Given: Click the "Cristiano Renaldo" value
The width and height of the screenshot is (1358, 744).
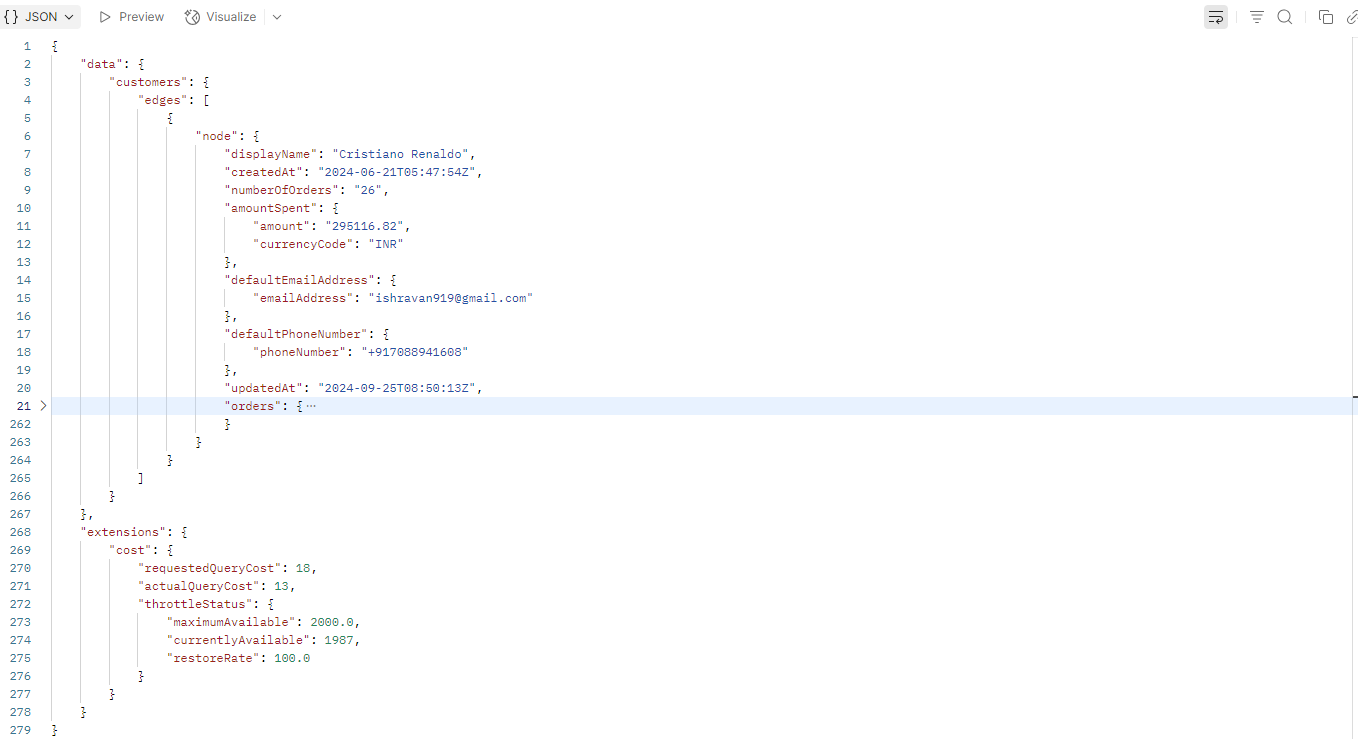Looking at the screenshot, I should coord(401,154).
